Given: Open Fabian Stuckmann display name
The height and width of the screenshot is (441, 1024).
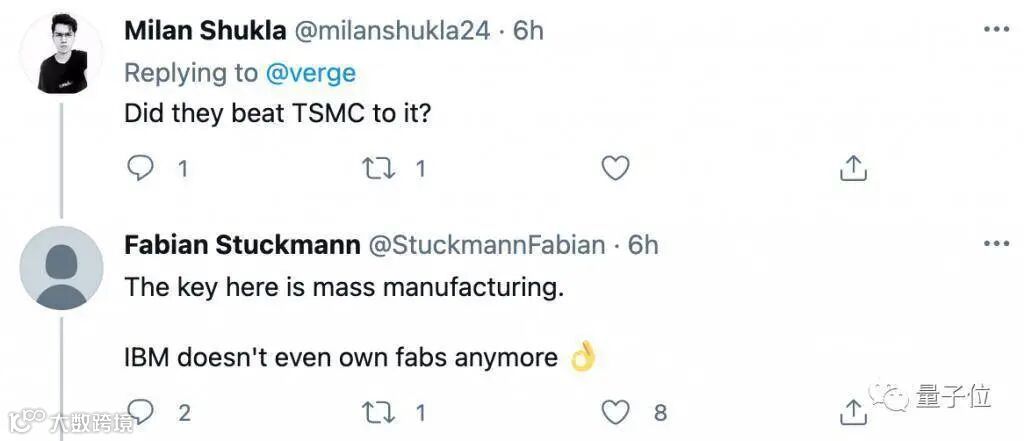Looking at the screenshot, I should click(242, 245).
